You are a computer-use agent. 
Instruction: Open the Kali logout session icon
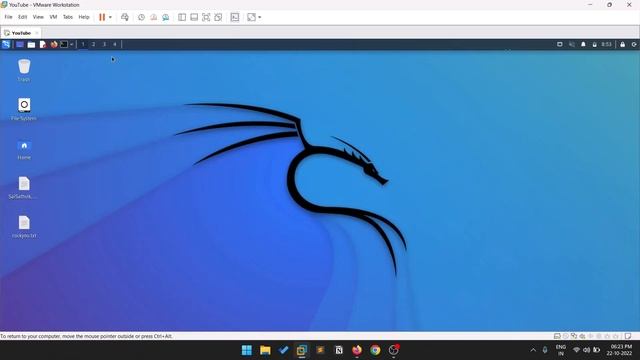(634, 44)
